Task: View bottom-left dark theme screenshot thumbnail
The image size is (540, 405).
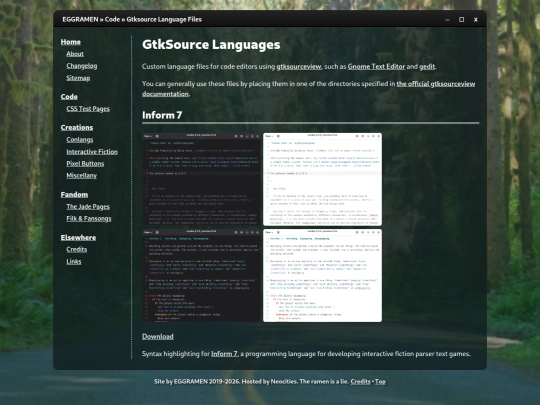Action: (x=201, y=276)
